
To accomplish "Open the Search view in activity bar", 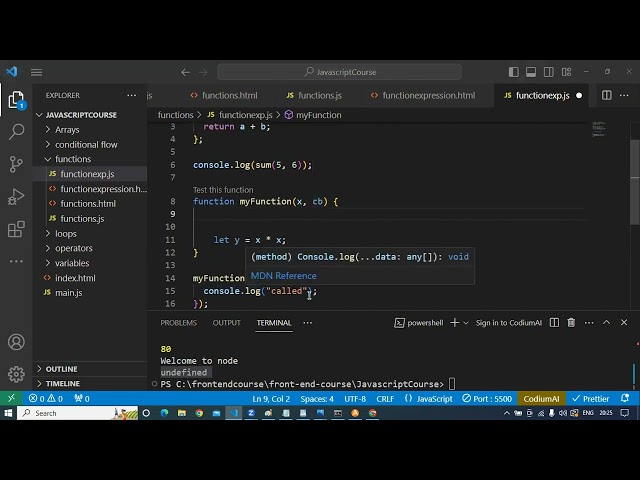I will [16, 132].
